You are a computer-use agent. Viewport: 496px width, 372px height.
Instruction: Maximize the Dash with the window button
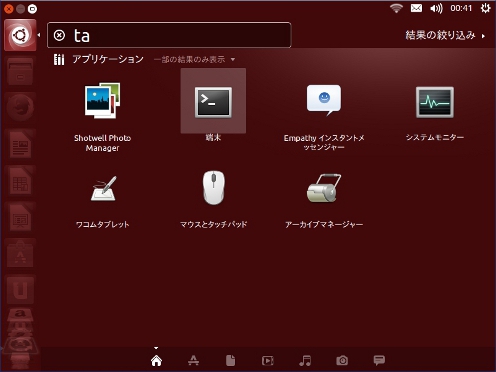click(x=32, y=9)
